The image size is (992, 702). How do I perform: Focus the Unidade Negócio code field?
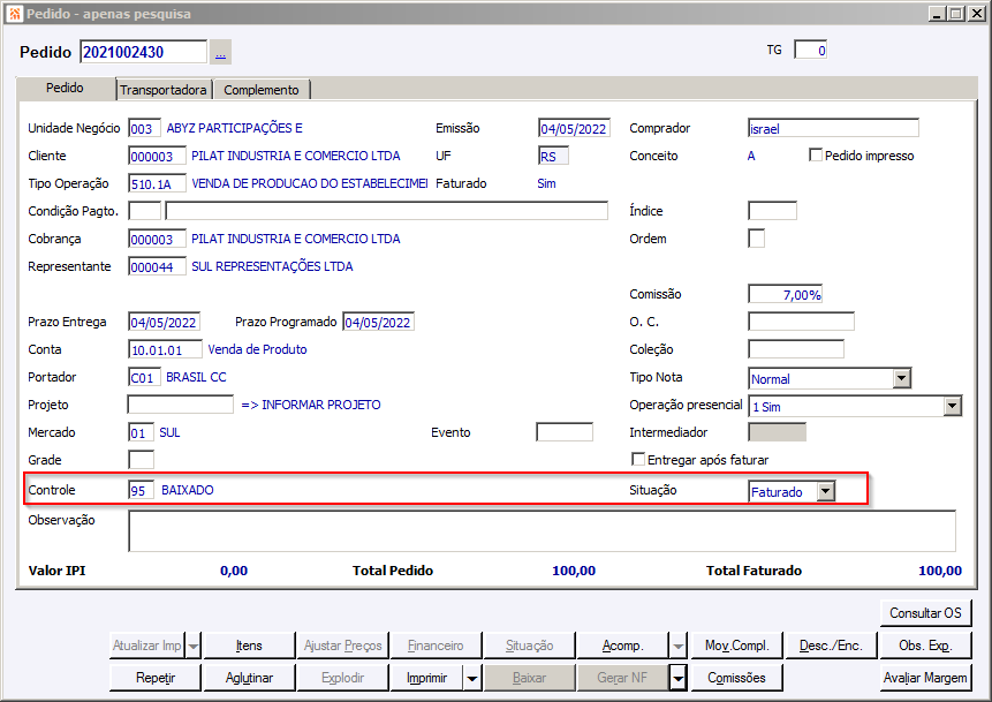click(x=144, y=128)
